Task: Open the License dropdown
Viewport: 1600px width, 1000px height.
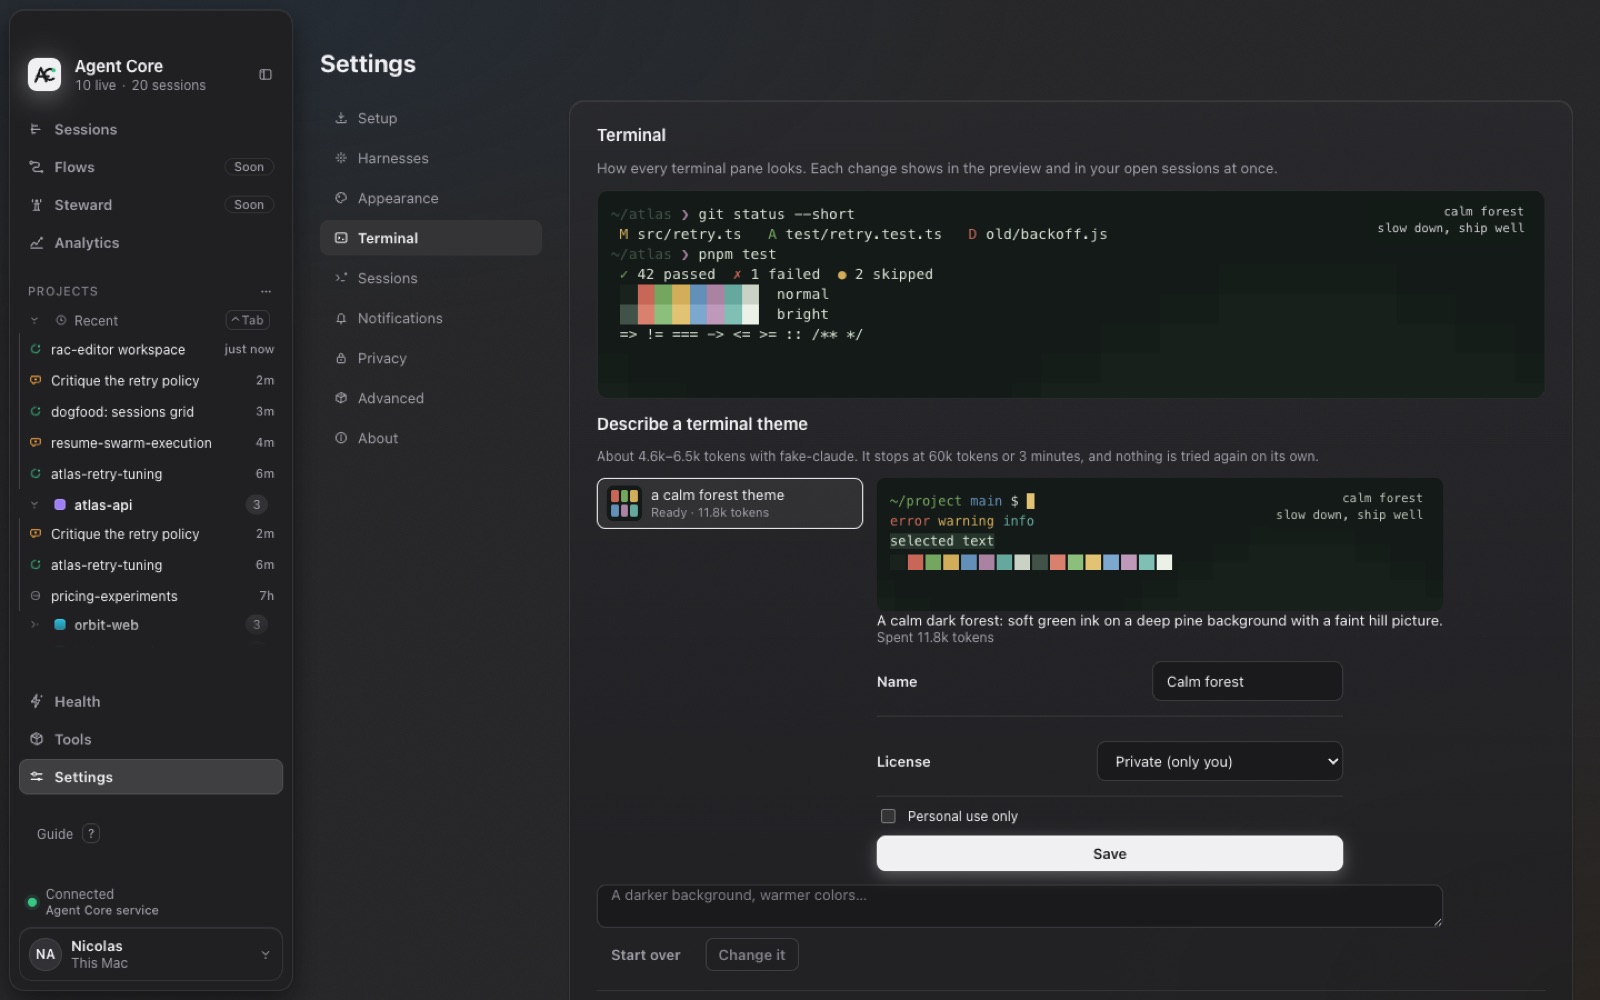Action: pos(1219,762)
